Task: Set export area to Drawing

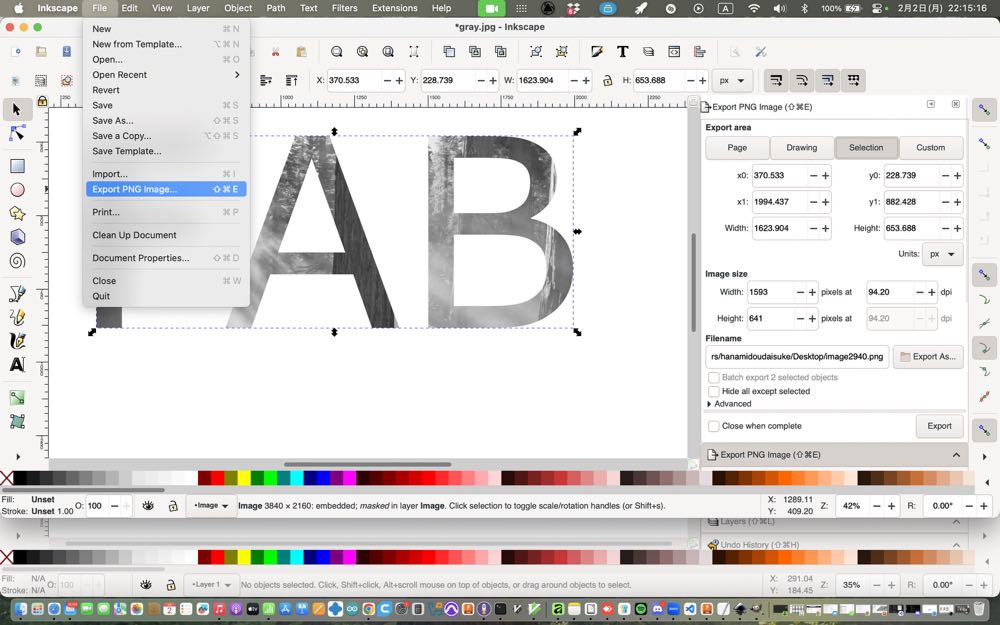Action: tap(802, 147)
